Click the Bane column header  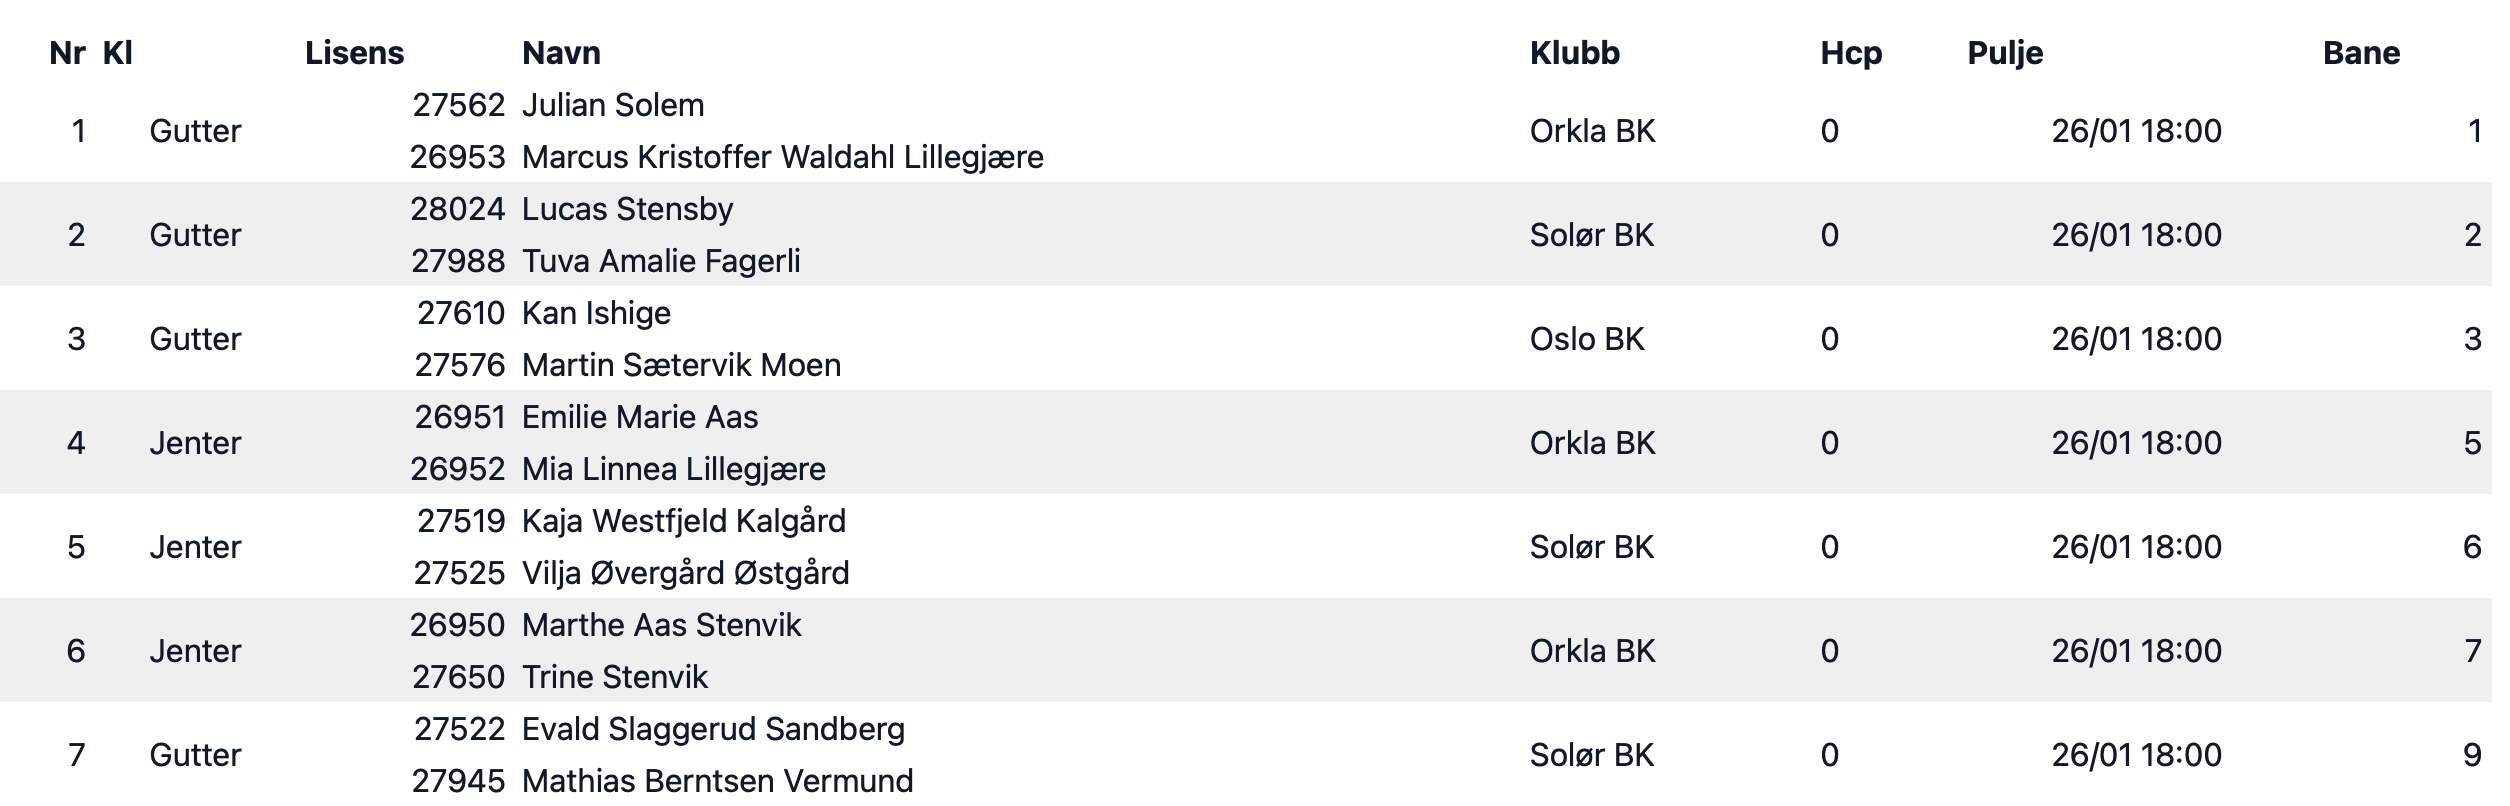[x=2361, y=53]
